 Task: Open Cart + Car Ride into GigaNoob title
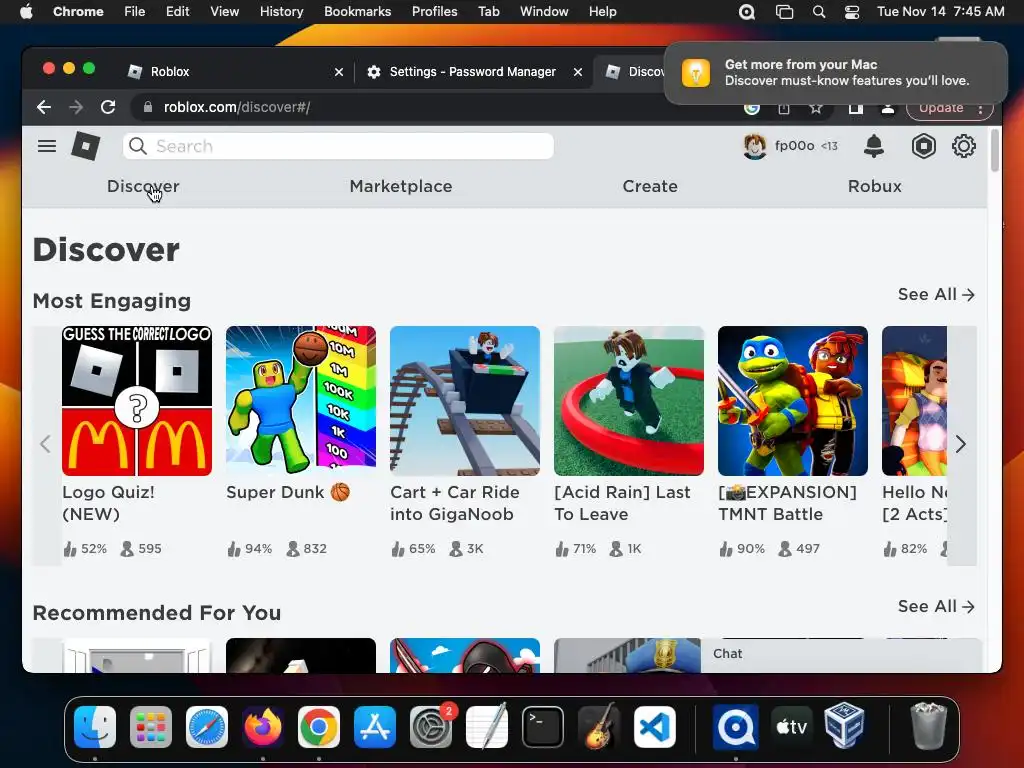coord(455,503)
